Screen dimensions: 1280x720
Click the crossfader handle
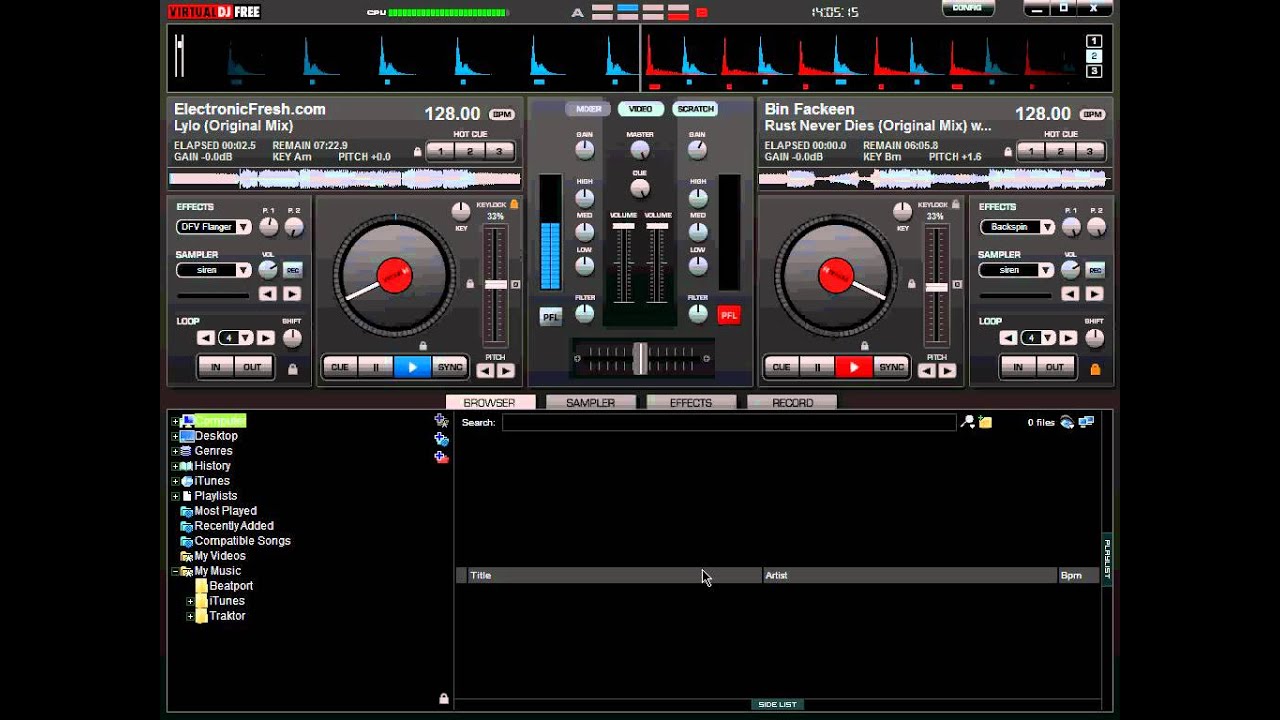pyautogui.click(x=640, y=358)
